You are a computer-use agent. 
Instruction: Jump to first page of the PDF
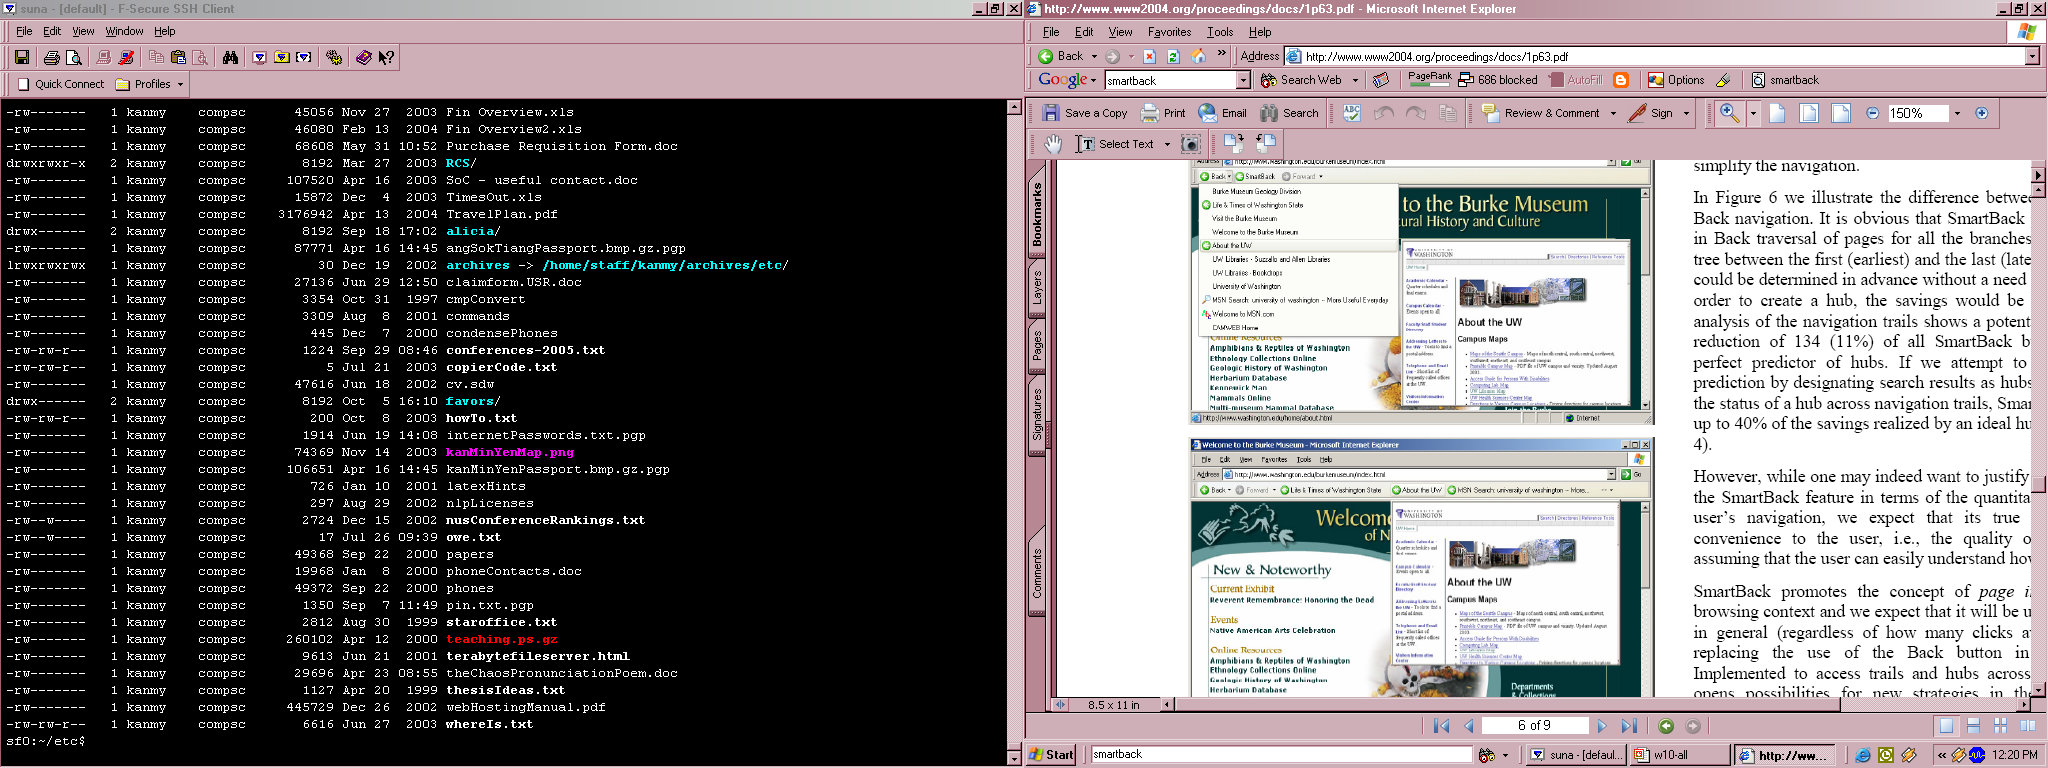(x=1441, y=726)
